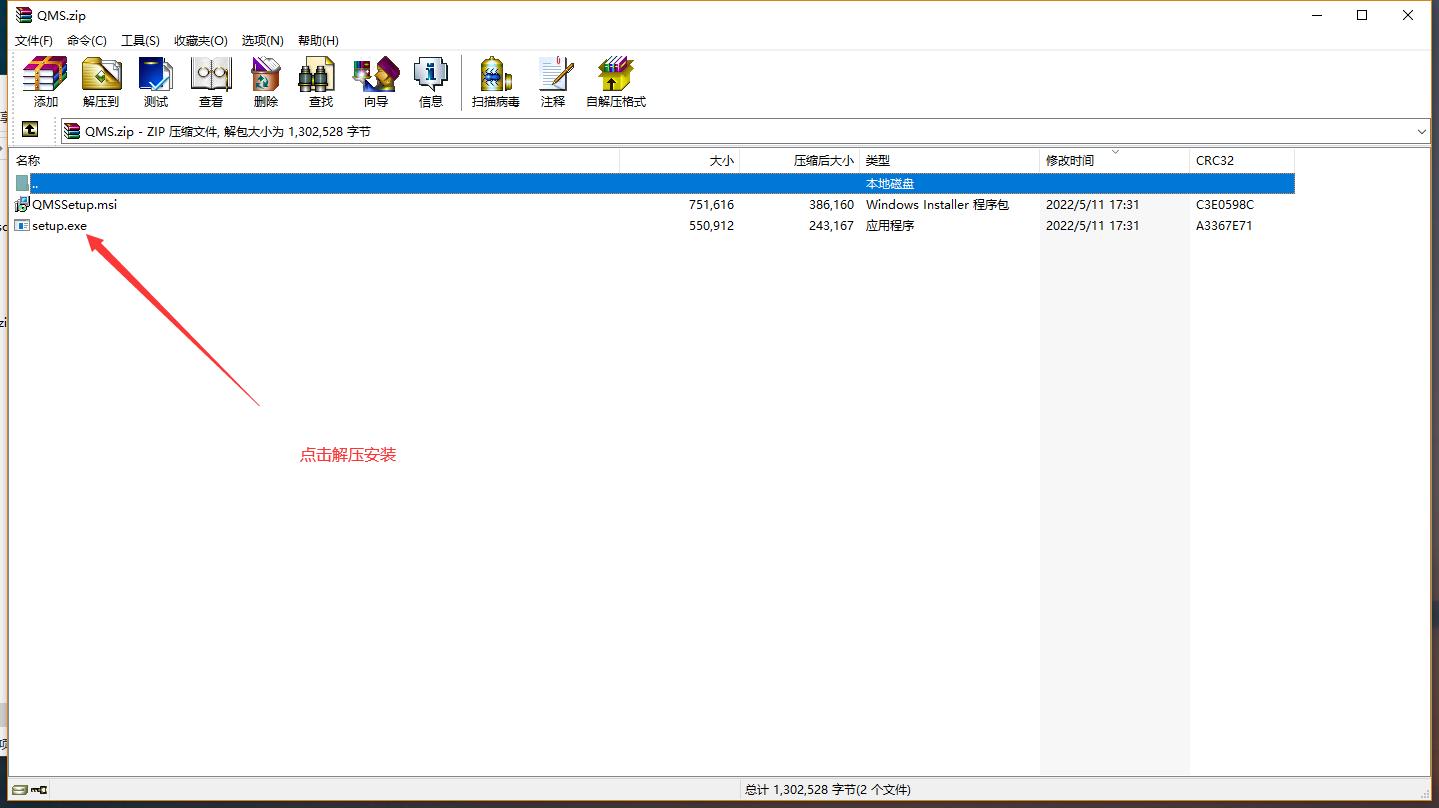Go up one folder level button

30,130
